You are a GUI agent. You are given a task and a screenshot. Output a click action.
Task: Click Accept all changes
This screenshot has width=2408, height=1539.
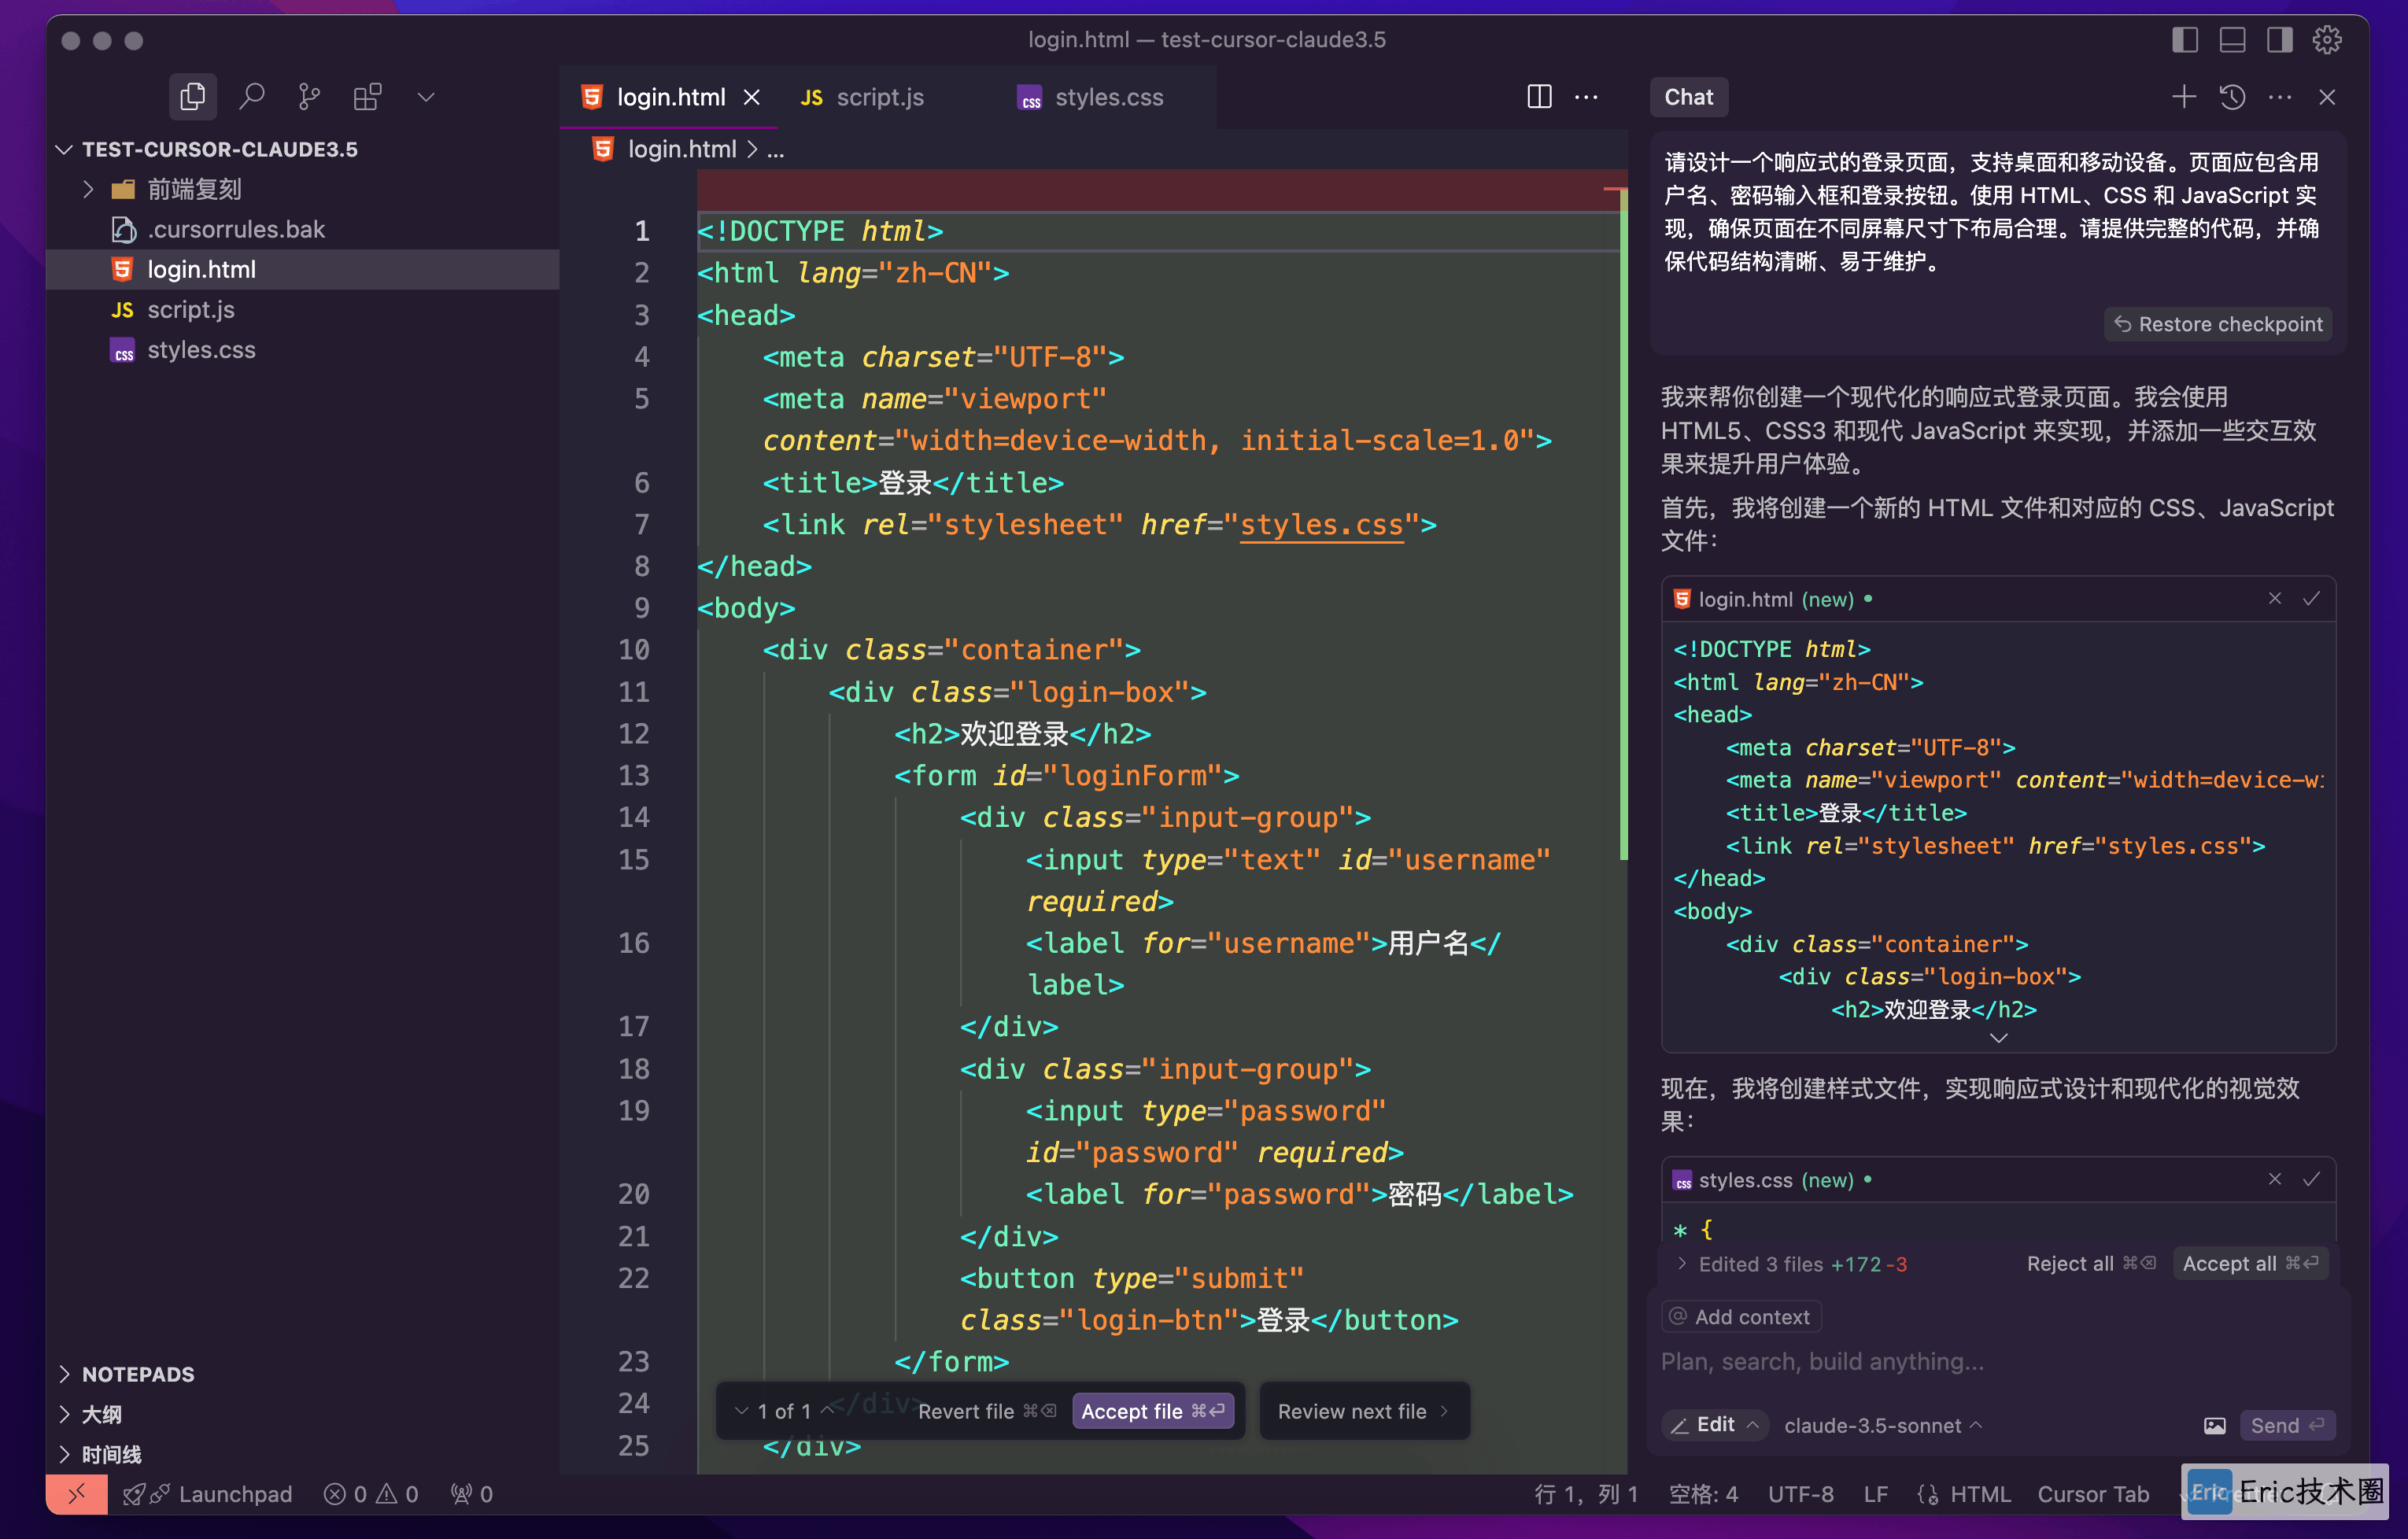point(2250,1263)
